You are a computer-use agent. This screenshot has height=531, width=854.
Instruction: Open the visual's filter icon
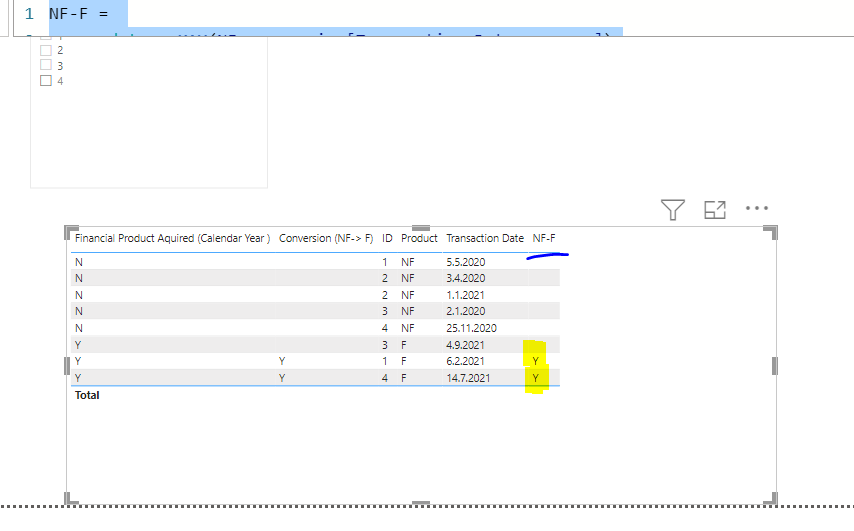pyautogui.click(x=673, y=210)
